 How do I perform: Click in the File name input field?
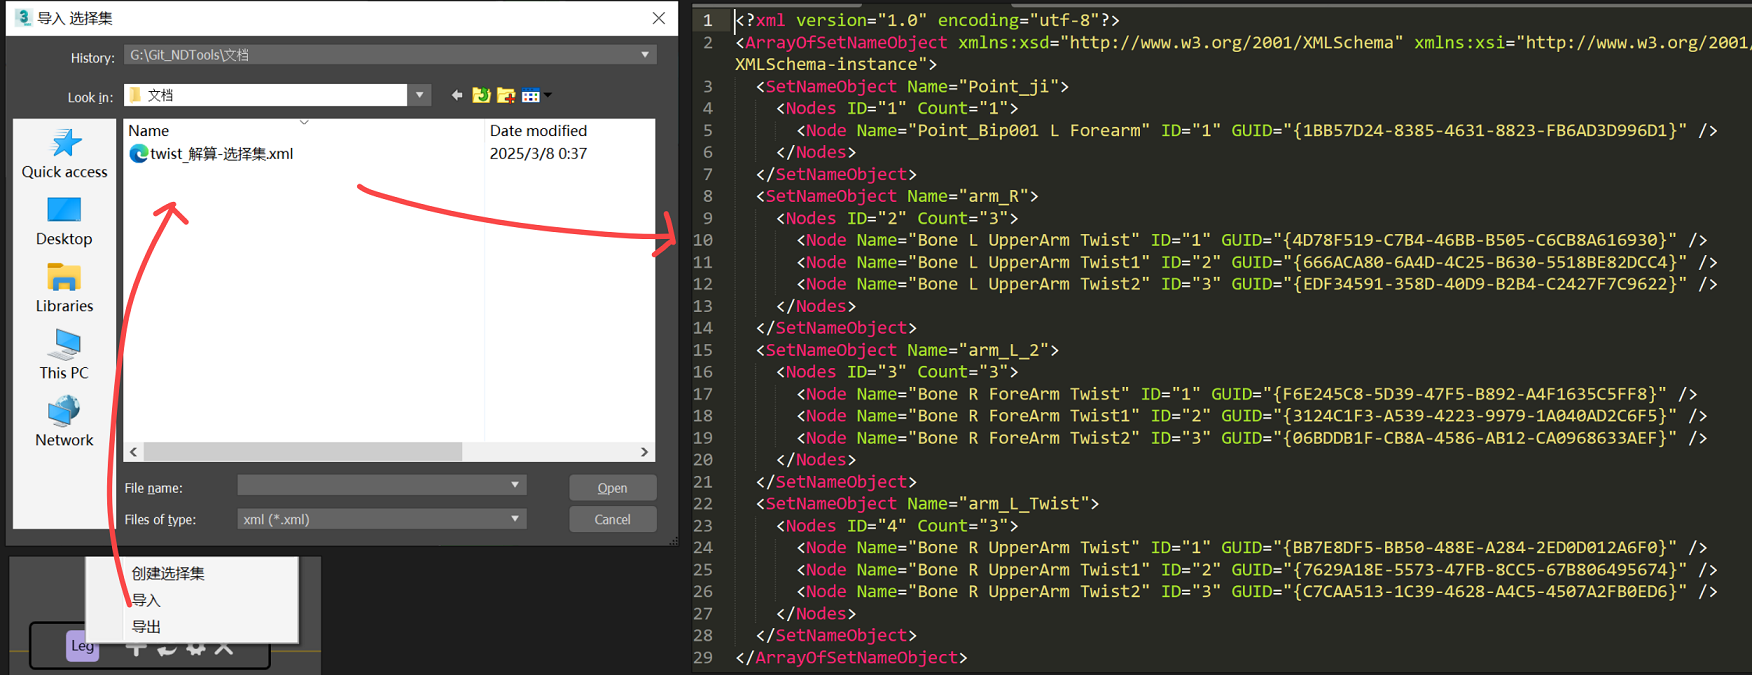point(372,485)
